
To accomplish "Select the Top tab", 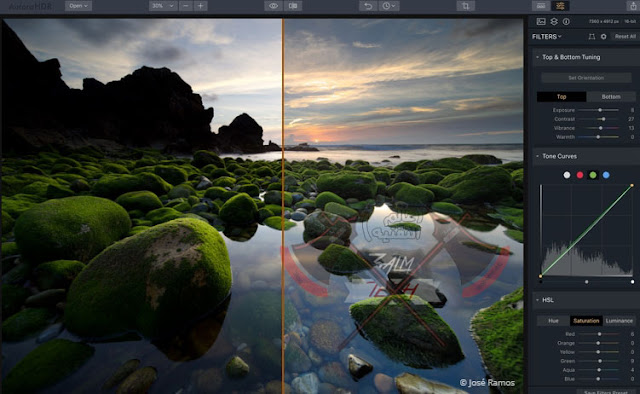I will coord(562,97).
